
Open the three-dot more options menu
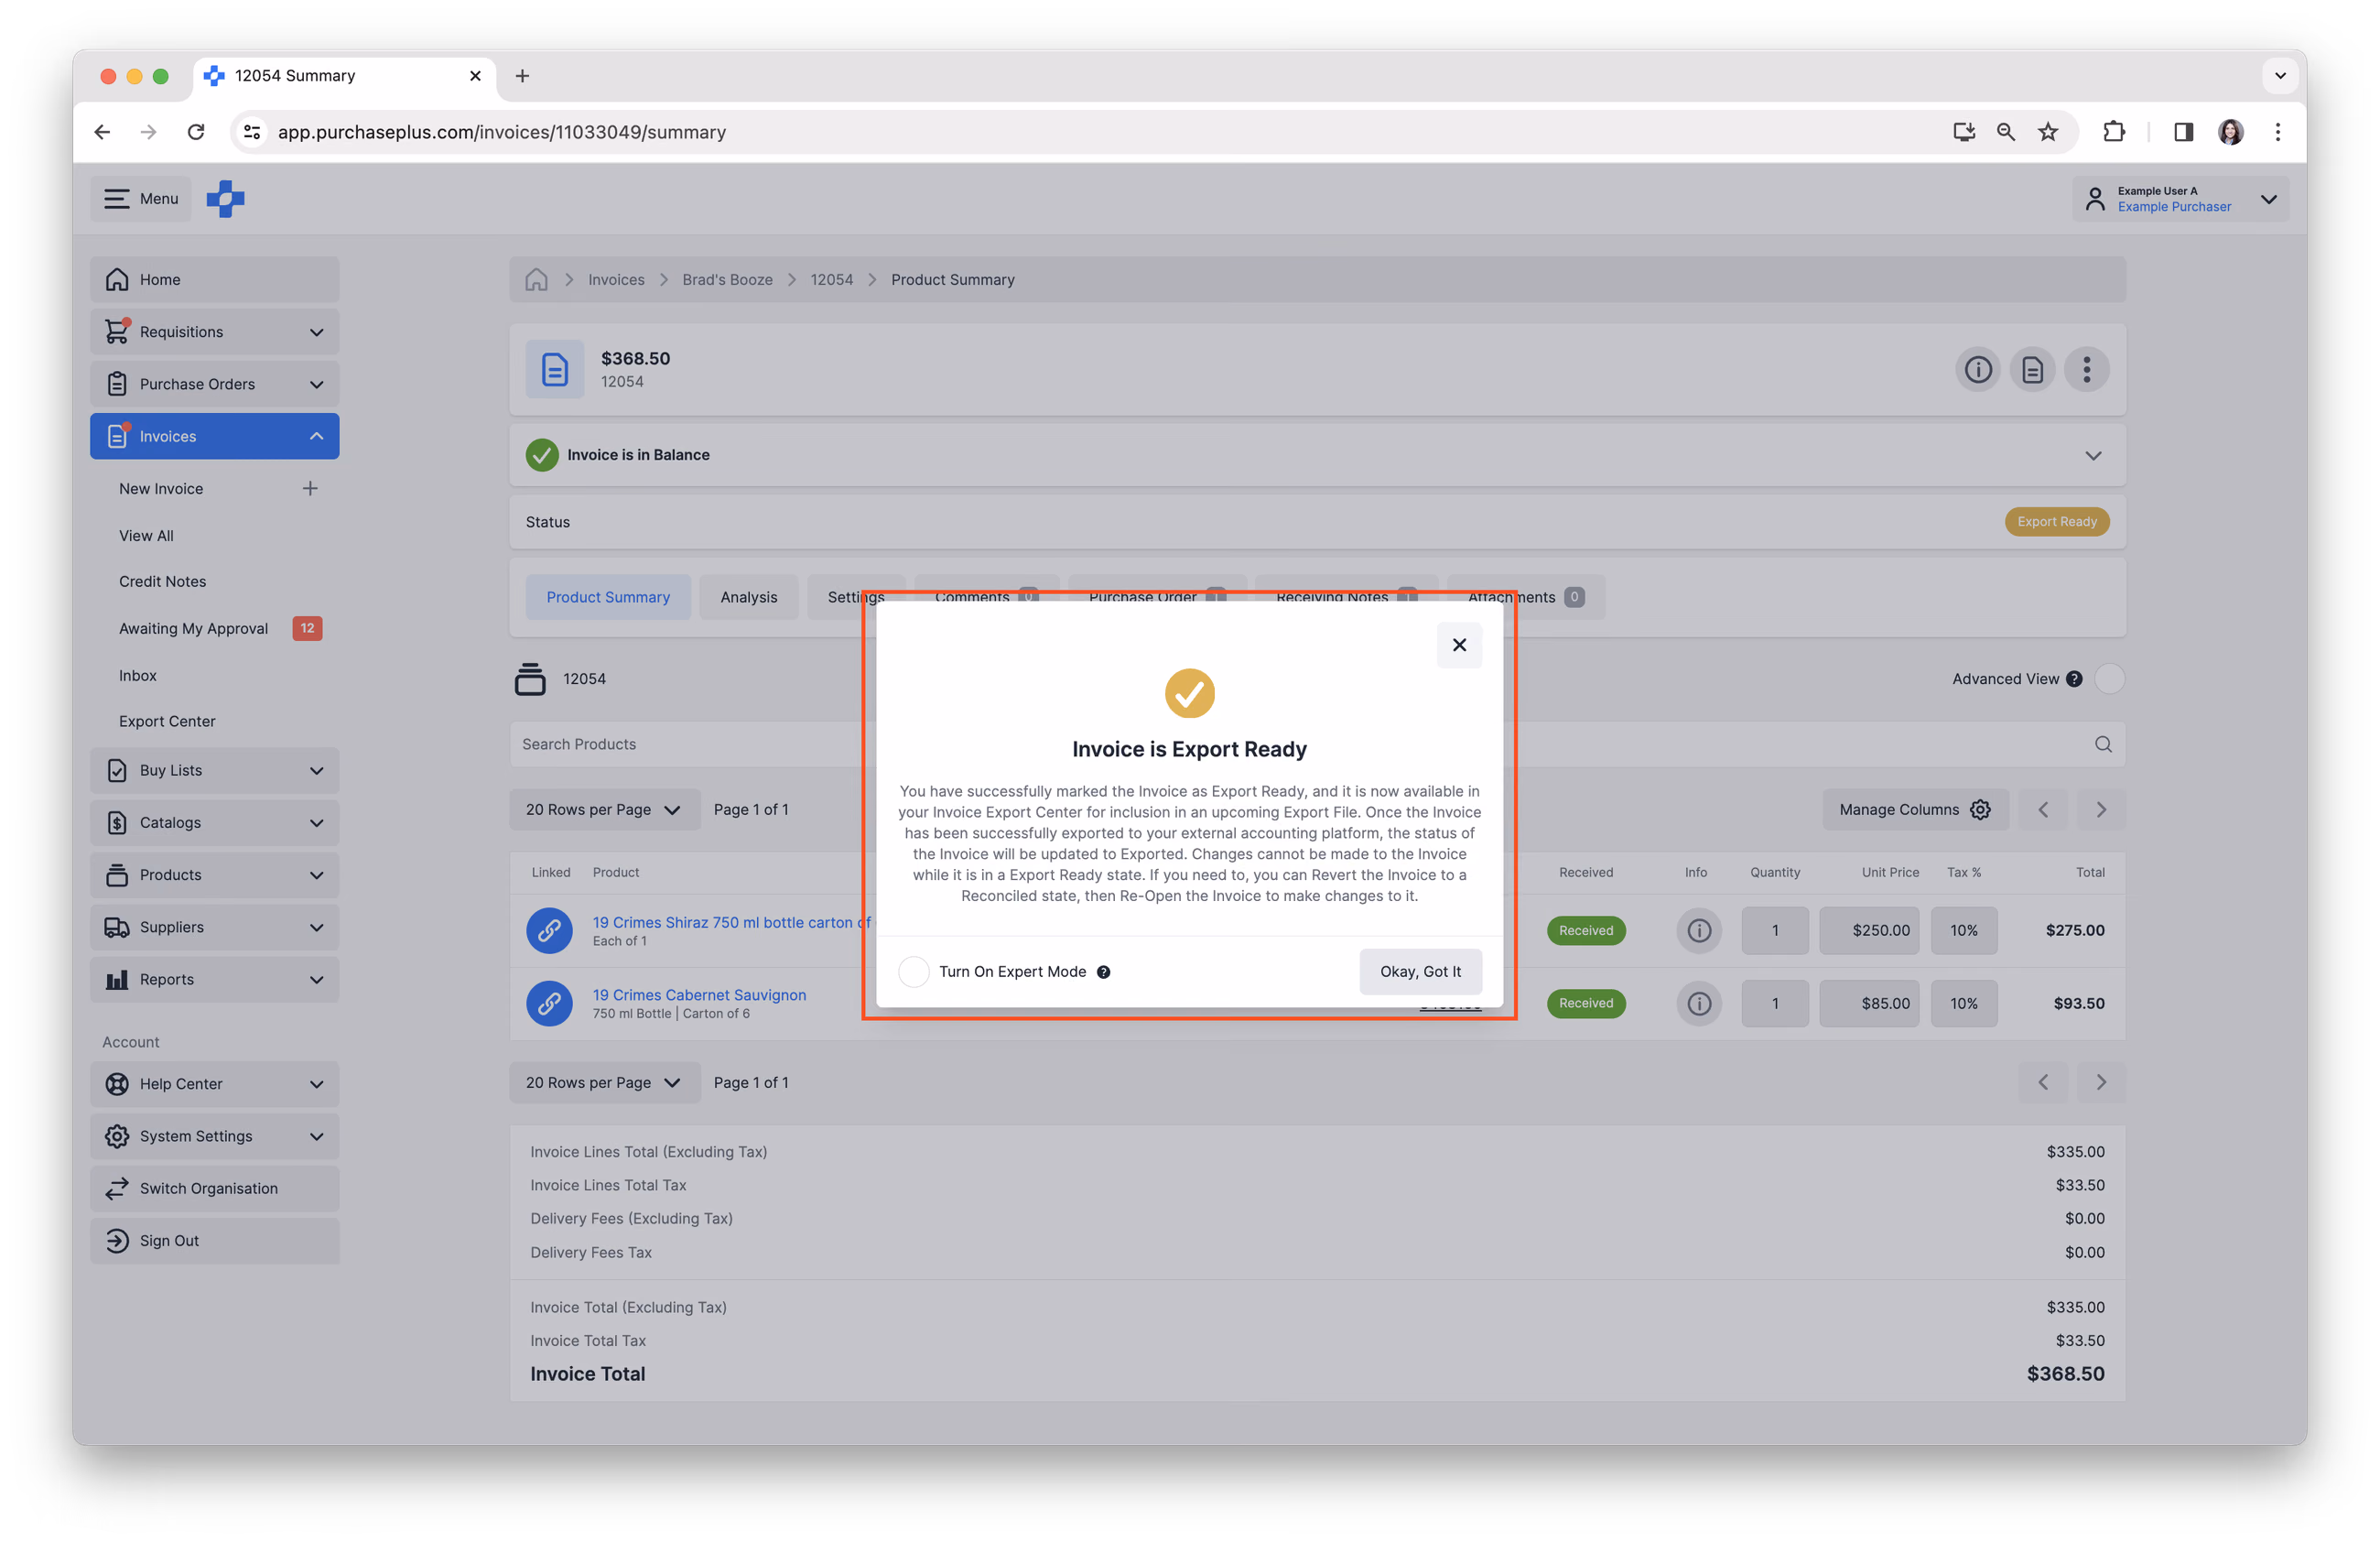click(2086, 370)
